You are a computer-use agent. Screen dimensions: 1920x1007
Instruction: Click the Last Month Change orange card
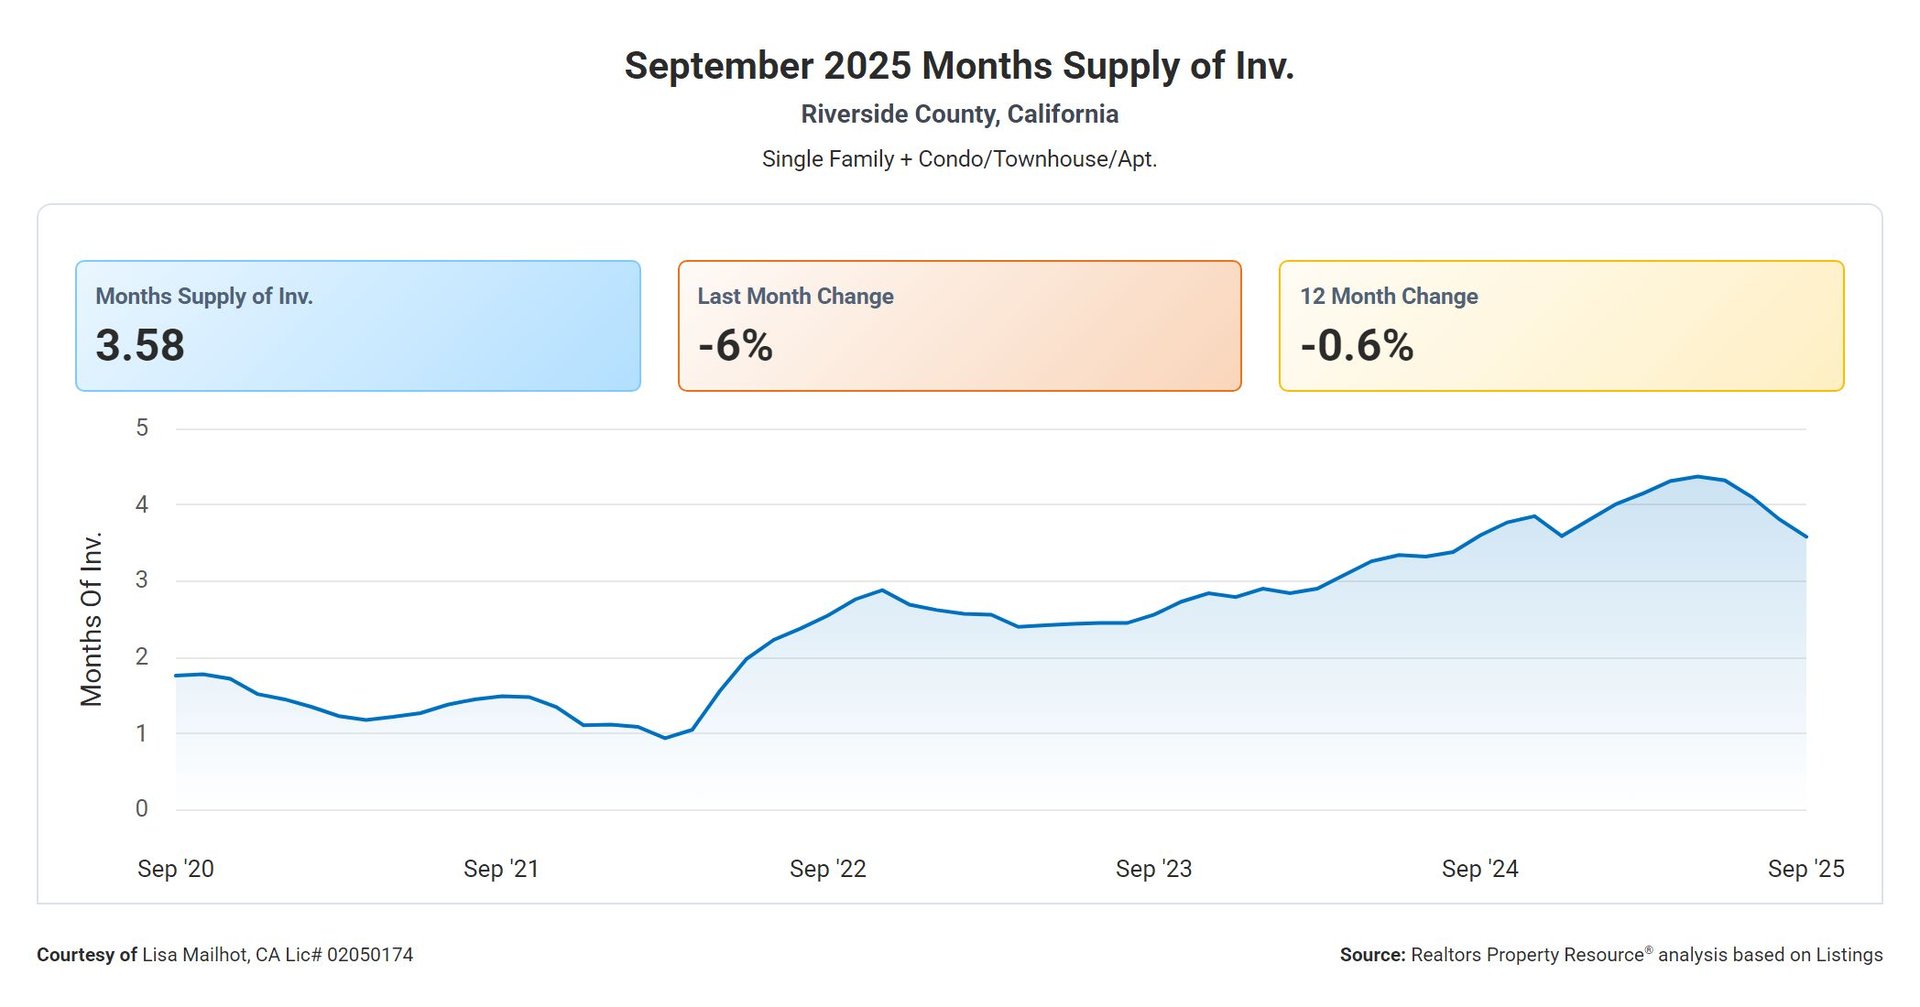(x=959, y=326)
